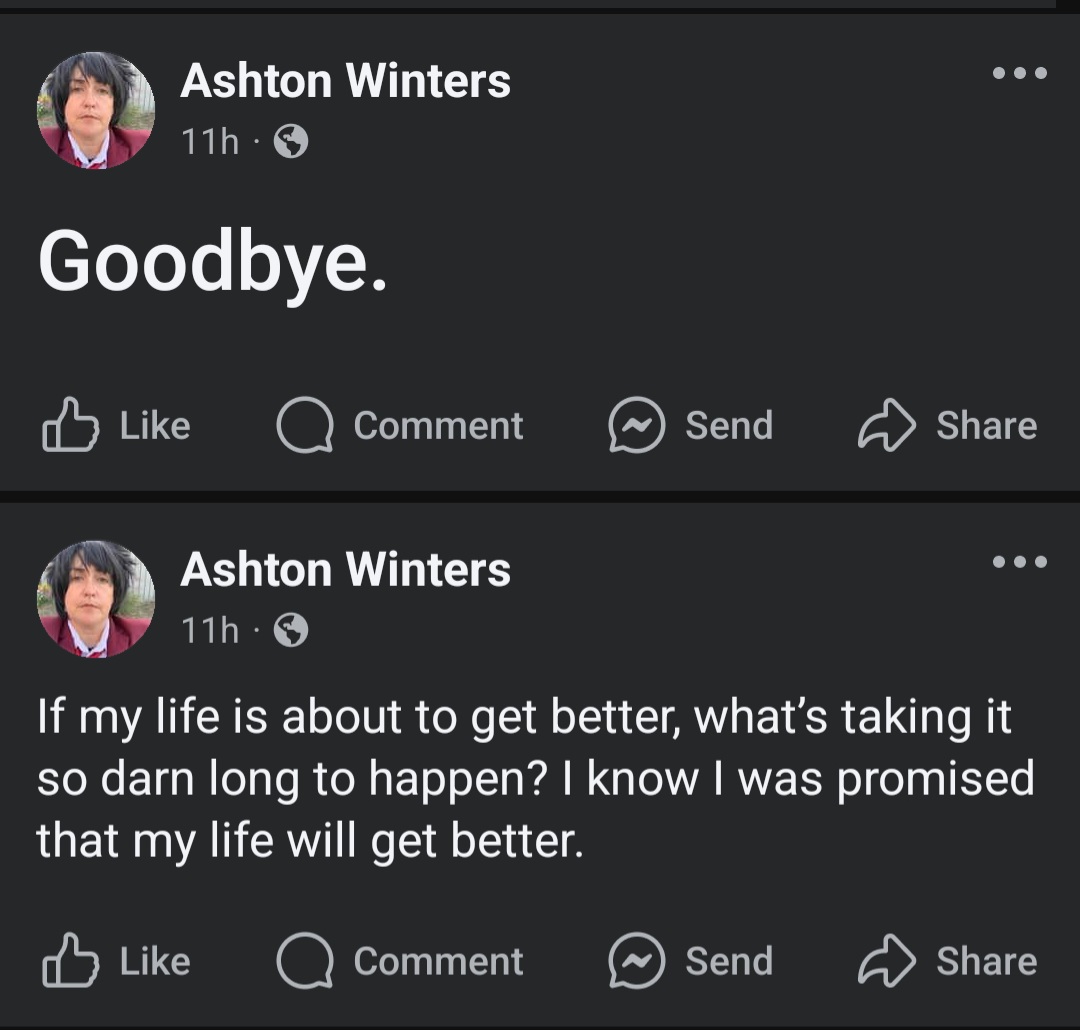Click comment bubble icon on "Goodbye." post

(306, 426)
